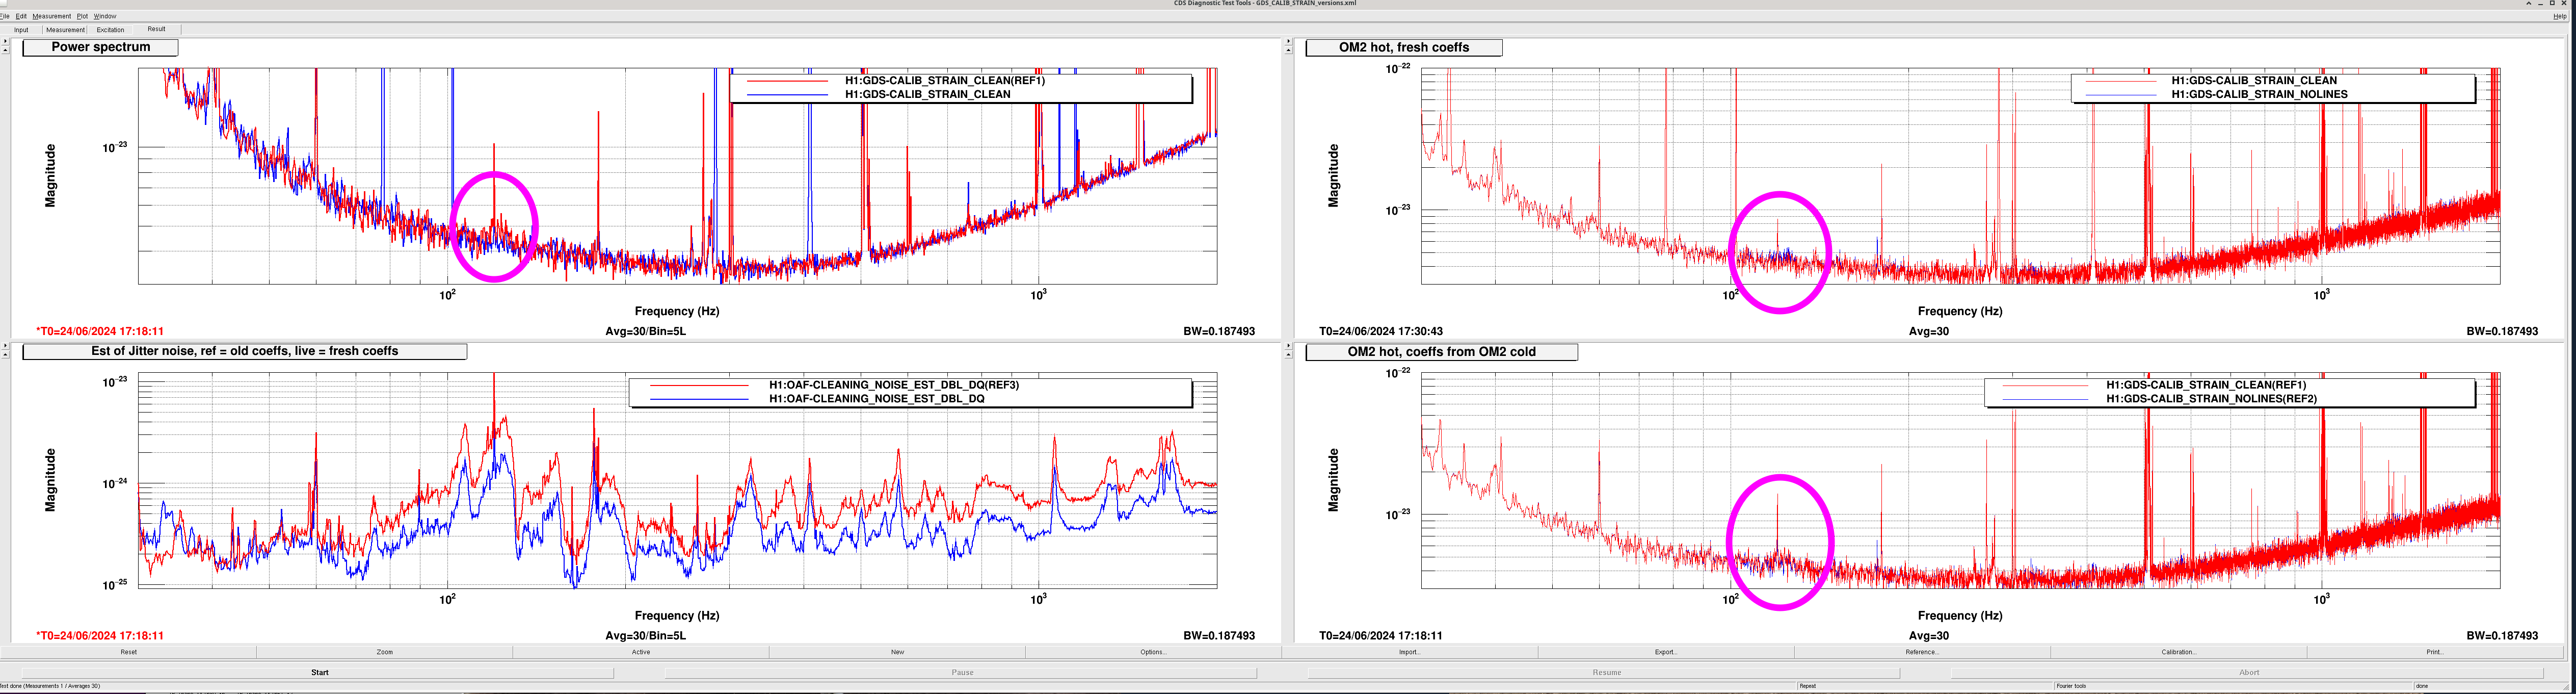Click OAF-CLEANING_NOISE_EST_DBL_DQ(REF3) legend entry
Viewport: 2576px width, 694px height.
pos(893,385)
